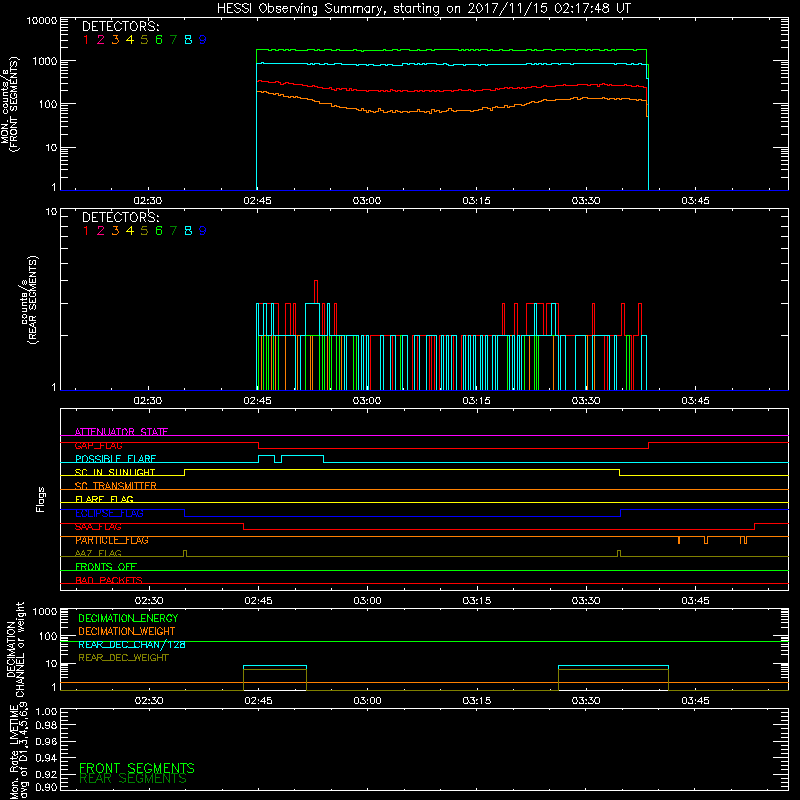Click the PARTICLE_FLAG label

point(112,540)
